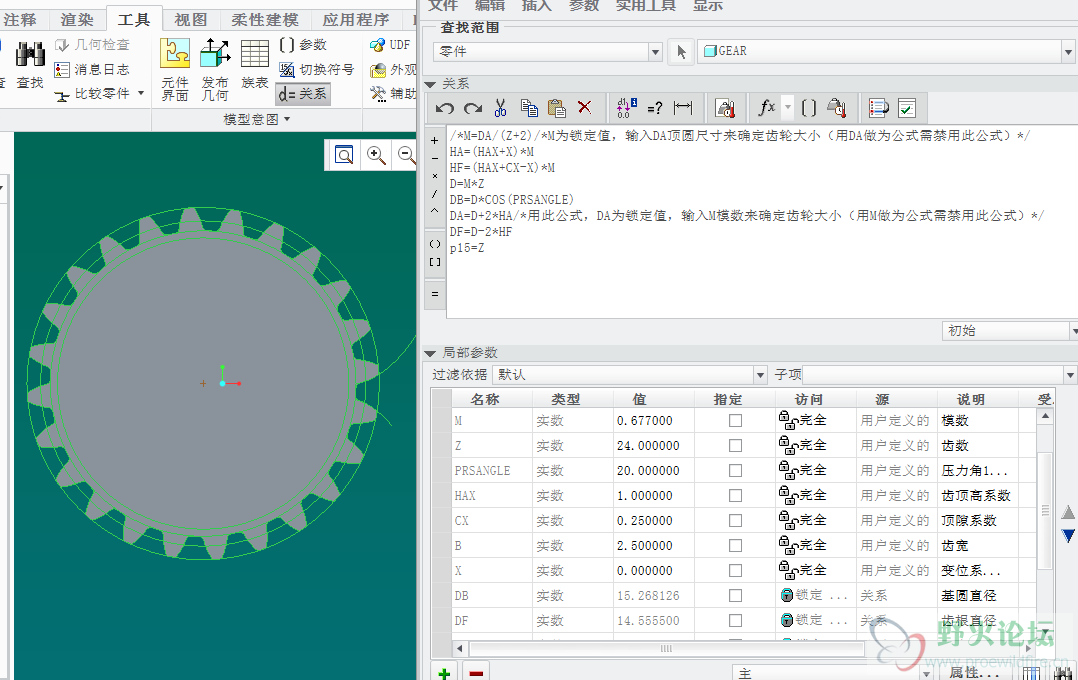1078x680 pixels.
Task: Insert the plus operator into relations
Action: [434, 140]
